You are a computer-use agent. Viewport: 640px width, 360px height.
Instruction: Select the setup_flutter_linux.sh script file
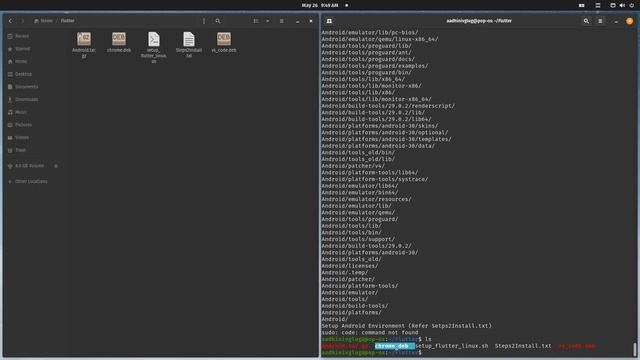click(x=154, y=47)
